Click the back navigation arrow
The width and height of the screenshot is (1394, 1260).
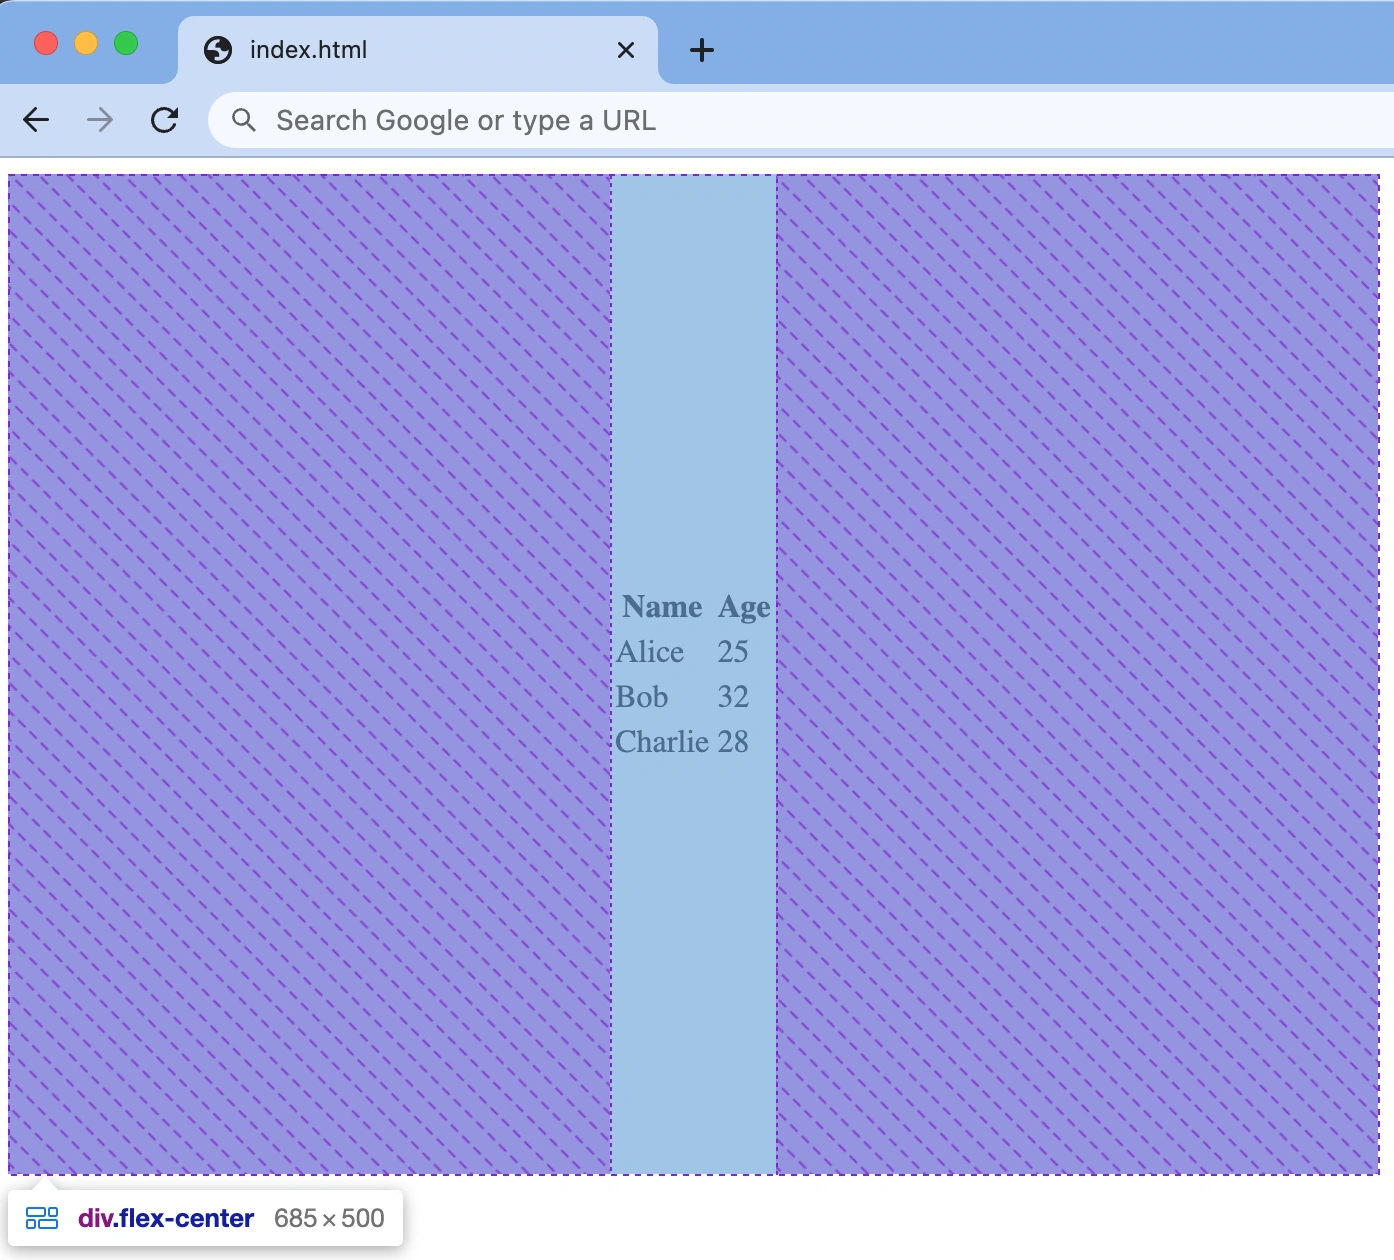tap(36, 120)
